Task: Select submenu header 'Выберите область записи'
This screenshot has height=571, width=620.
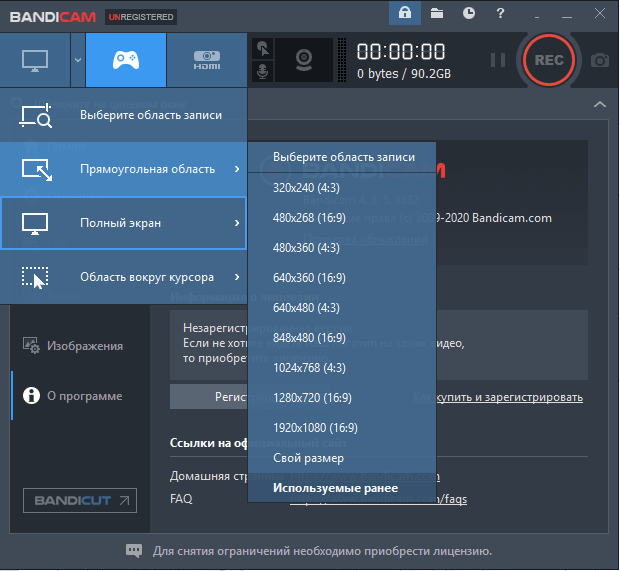Action: [342, 157]
